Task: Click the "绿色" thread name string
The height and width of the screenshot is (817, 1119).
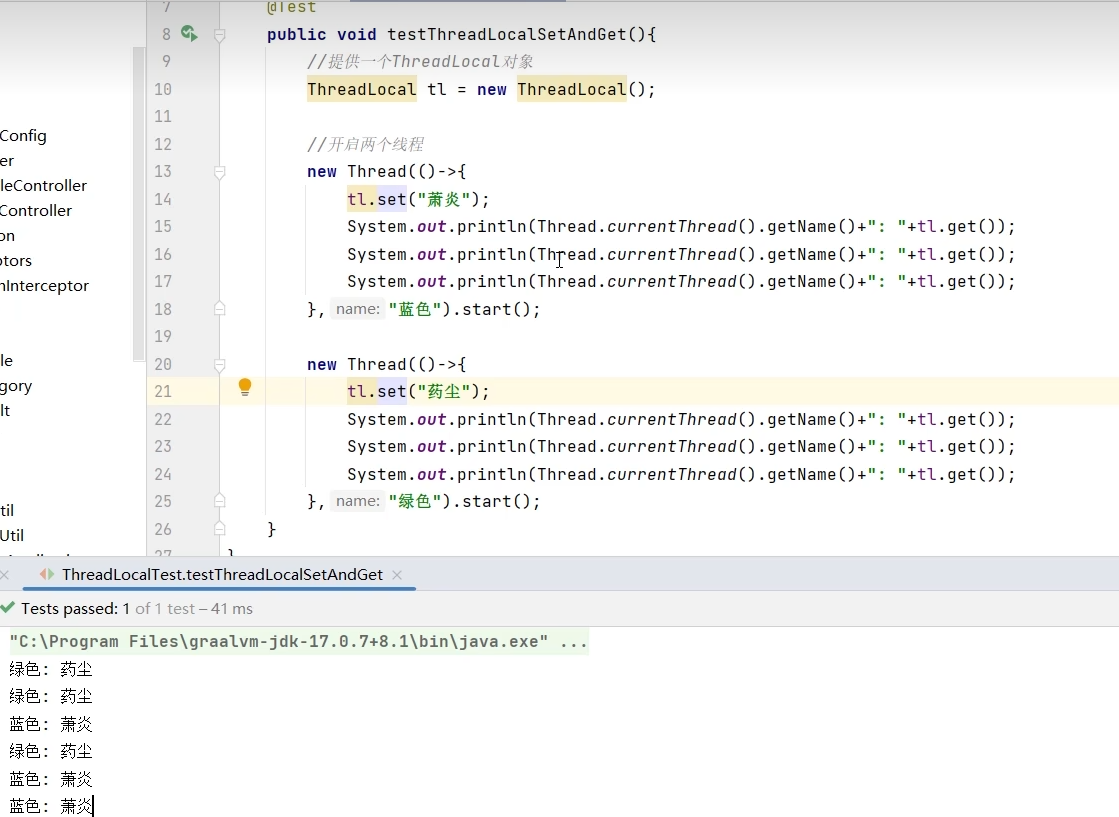Action: click(415, 501)
